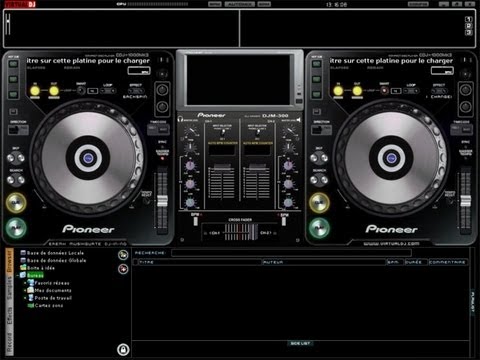Trigger hot cue 3 on right deck

coord(316,94)
